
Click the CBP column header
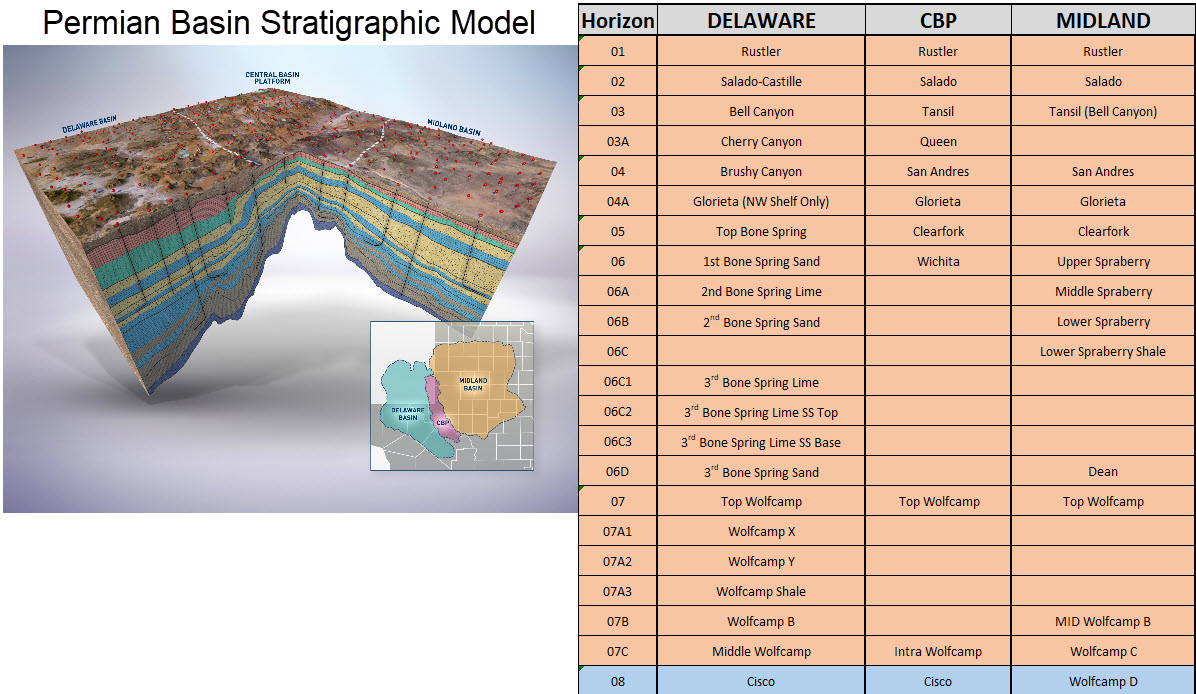[x=937, y=19]
